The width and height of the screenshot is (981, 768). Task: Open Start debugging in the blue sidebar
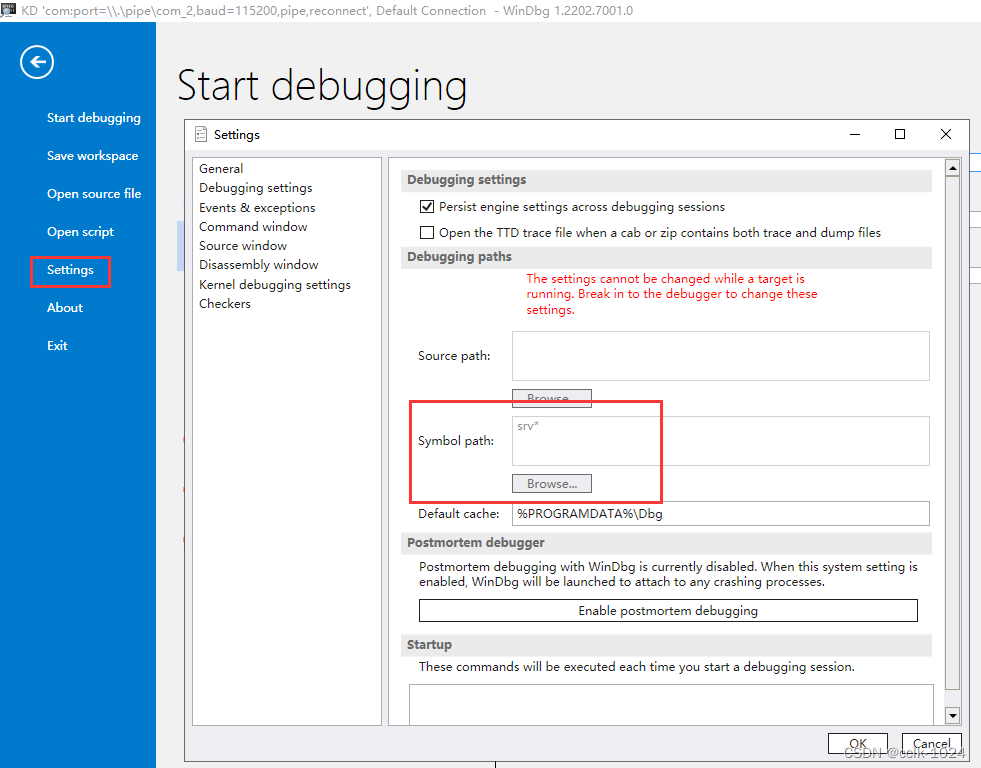point(94,118)
